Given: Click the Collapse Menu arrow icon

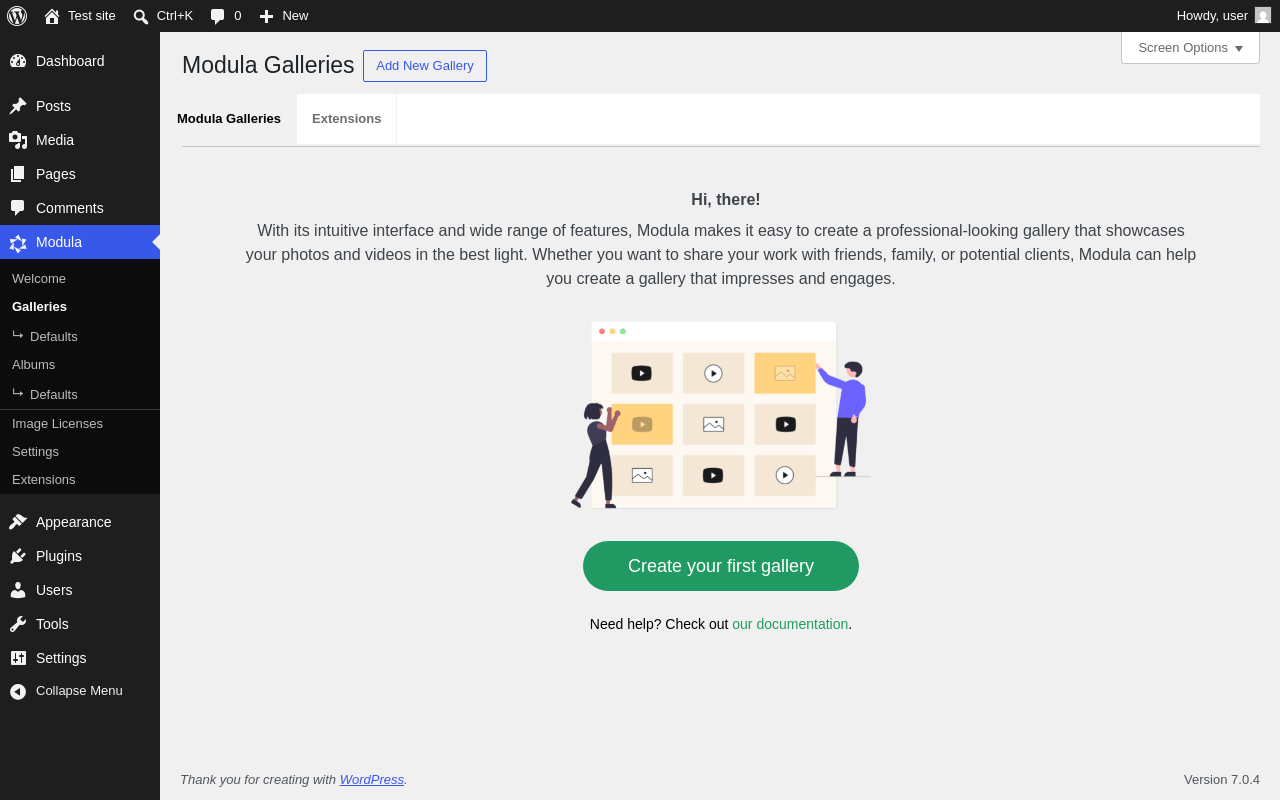Looking at the screenshot, I should pos(18,691).
